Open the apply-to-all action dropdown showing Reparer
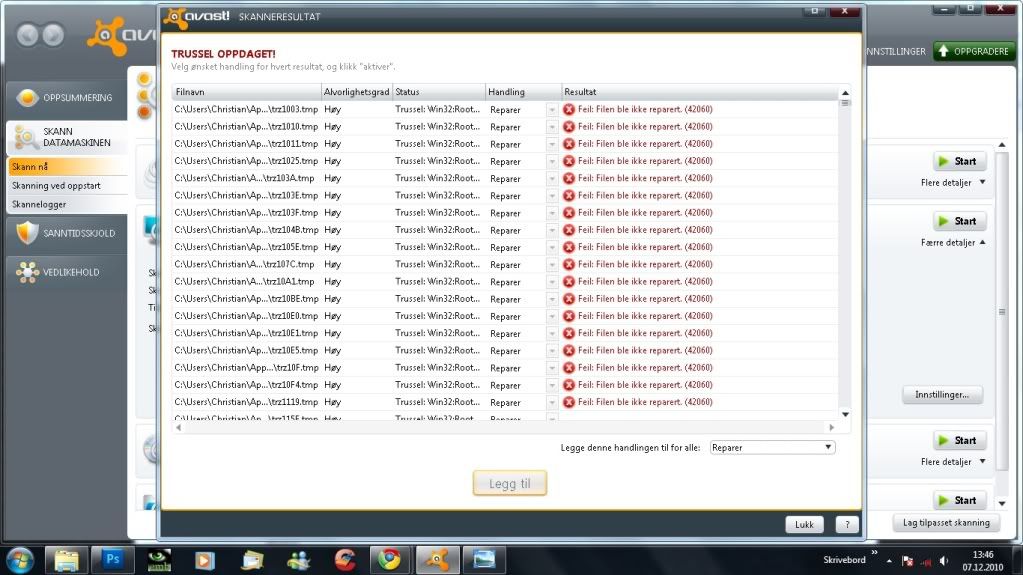This screenshot has height=575, width=1023. pyautogui.click(x=771, y=448)
